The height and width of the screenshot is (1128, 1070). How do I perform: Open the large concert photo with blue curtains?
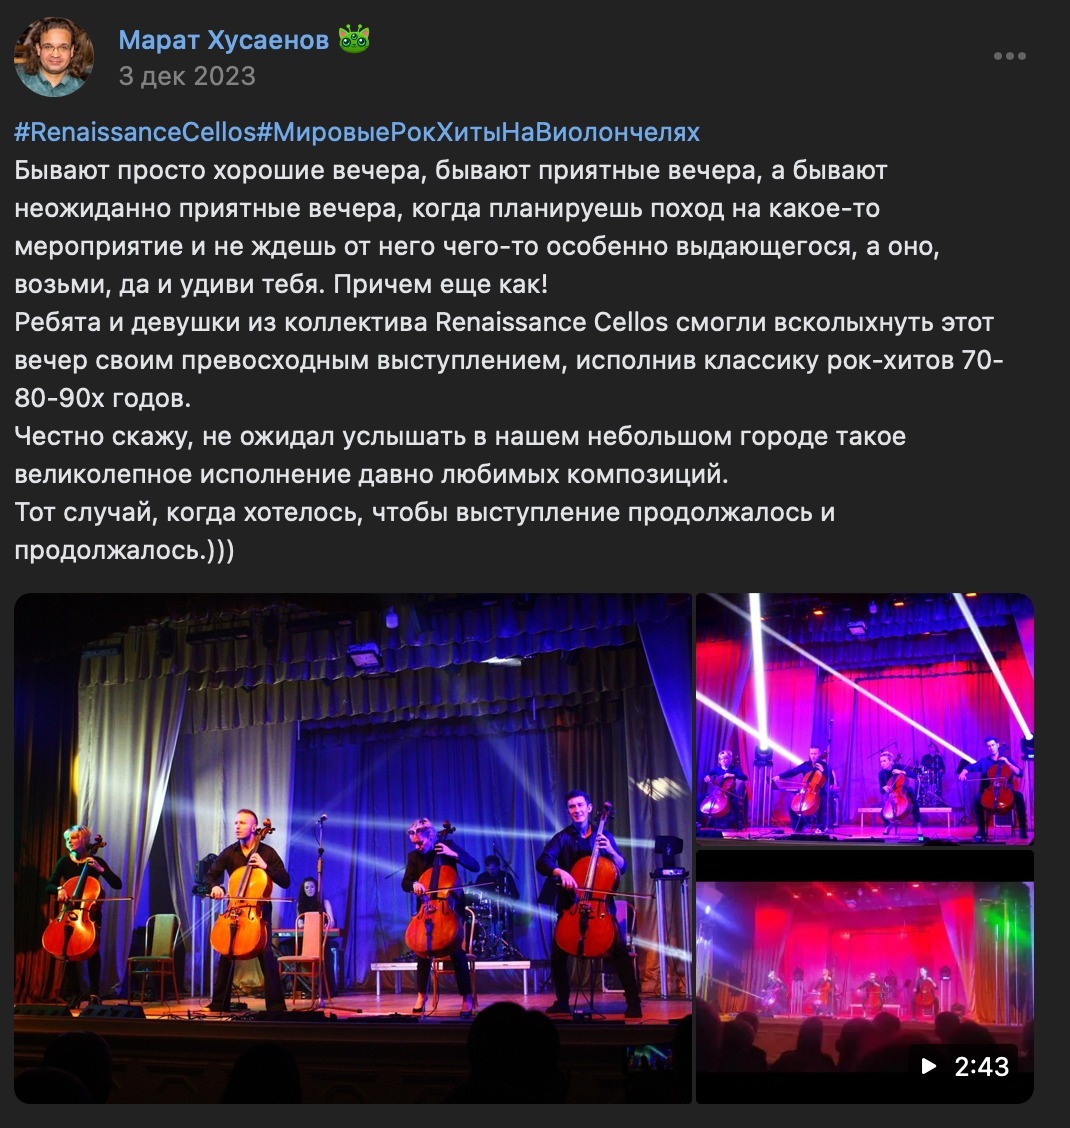pos(353,848)
